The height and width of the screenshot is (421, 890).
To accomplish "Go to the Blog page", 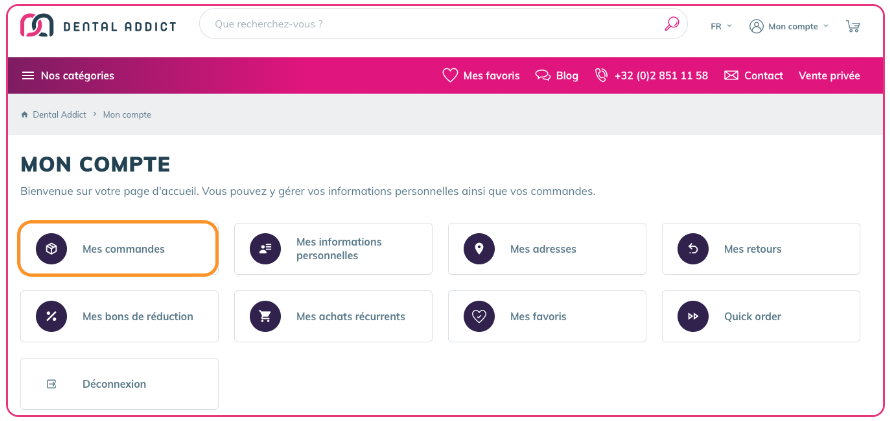I will pyautogui.click(x=557, y=76).
